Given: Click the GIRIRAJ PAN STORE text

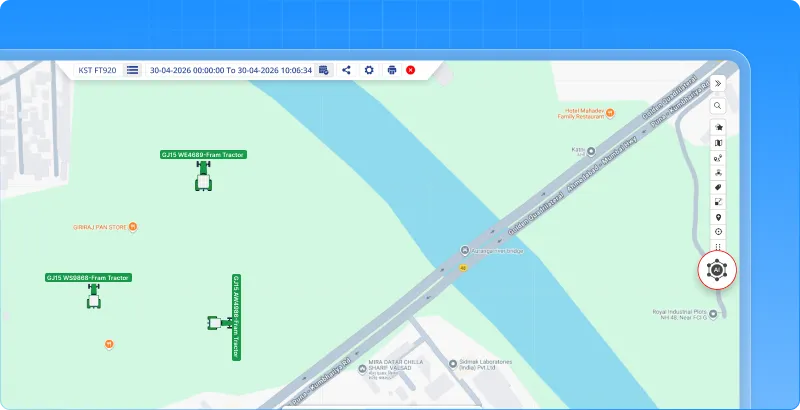Looking at the screenshot, I should [x=100, y=227].
